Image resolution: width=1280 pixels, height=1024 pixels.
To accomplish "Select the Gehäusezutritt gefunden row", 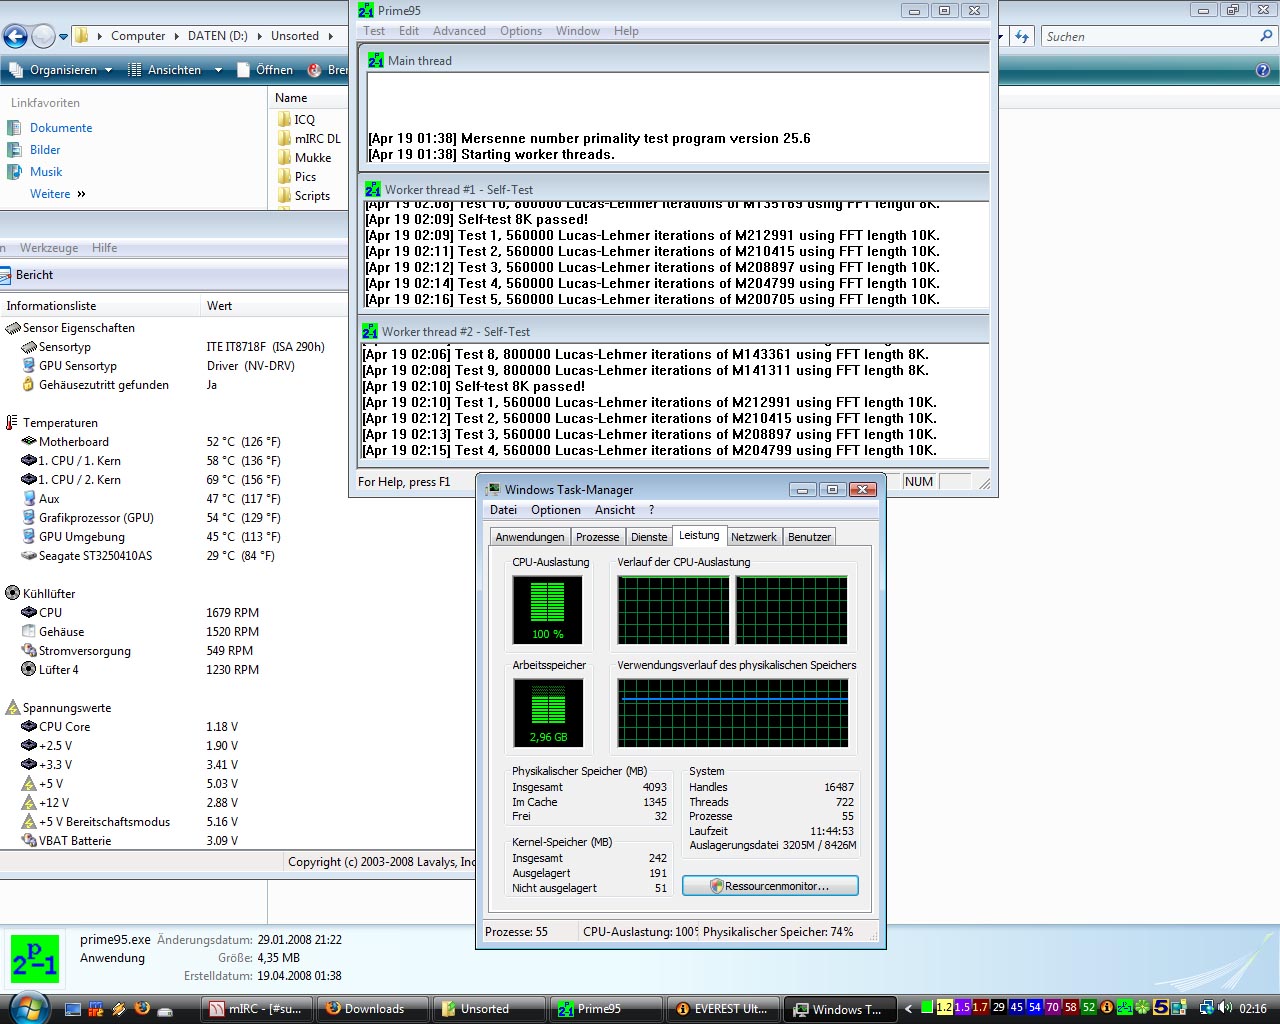I will 174,384.
